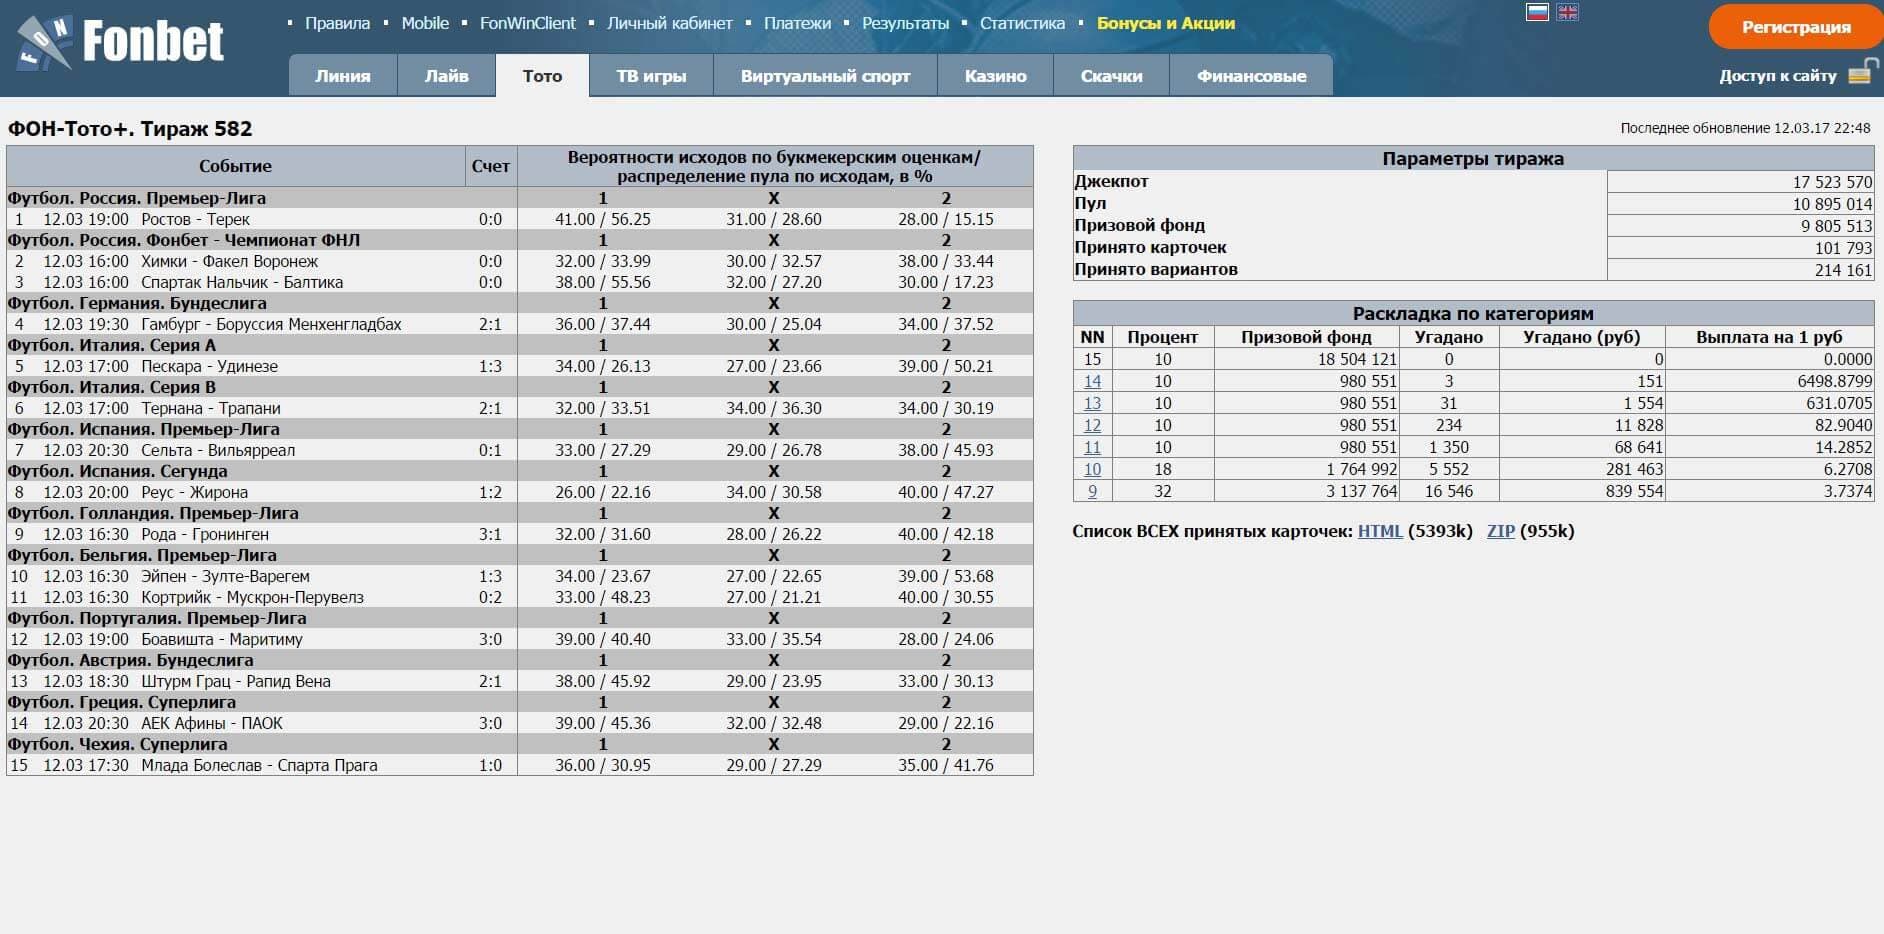Open the ТВ игры tab
Viewport: 1884px width, 934px height.
(x=651, y=76)
